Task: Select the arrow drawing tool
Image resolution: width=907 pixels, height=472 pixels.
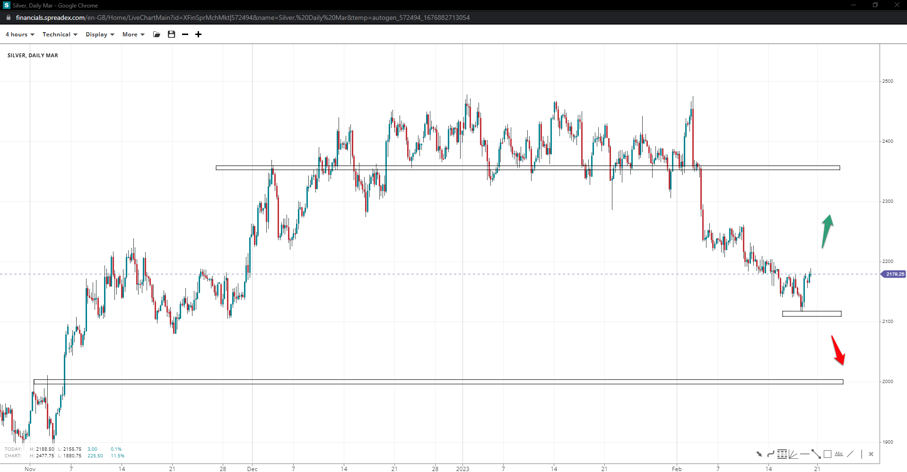Action: point(759,454)
